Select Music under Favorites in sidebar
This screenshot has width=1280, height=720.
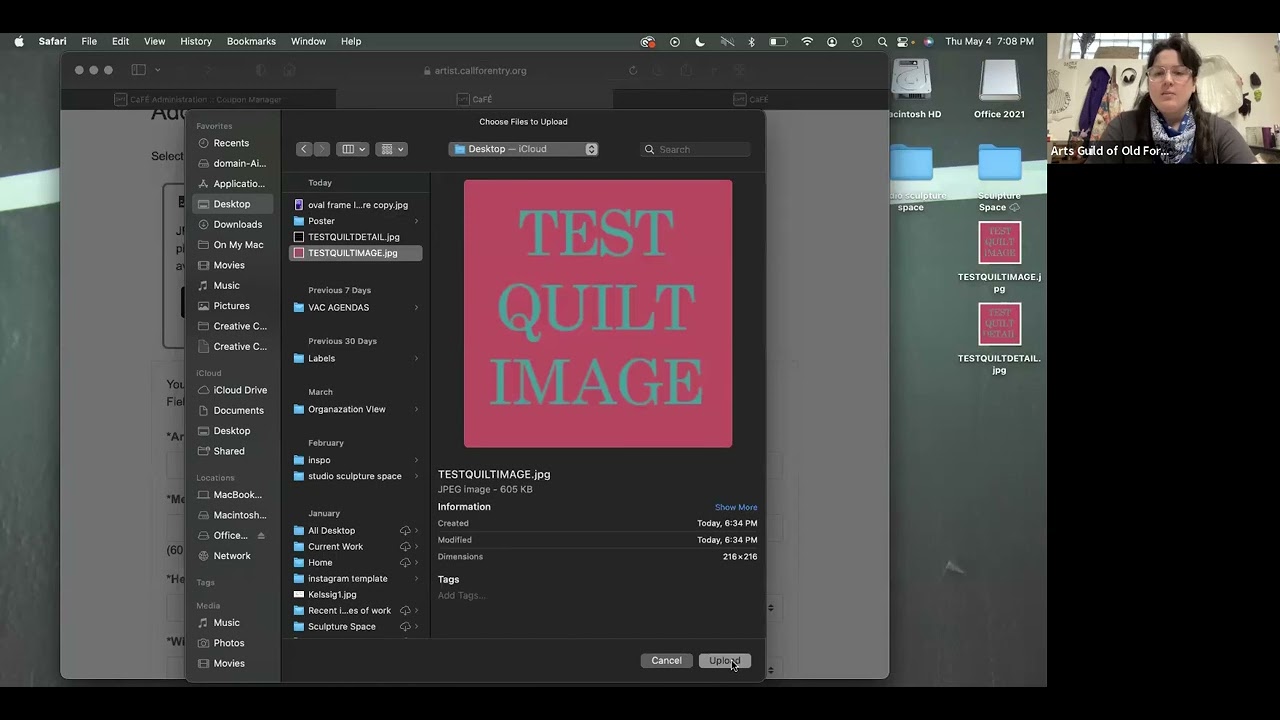point(233,285)
